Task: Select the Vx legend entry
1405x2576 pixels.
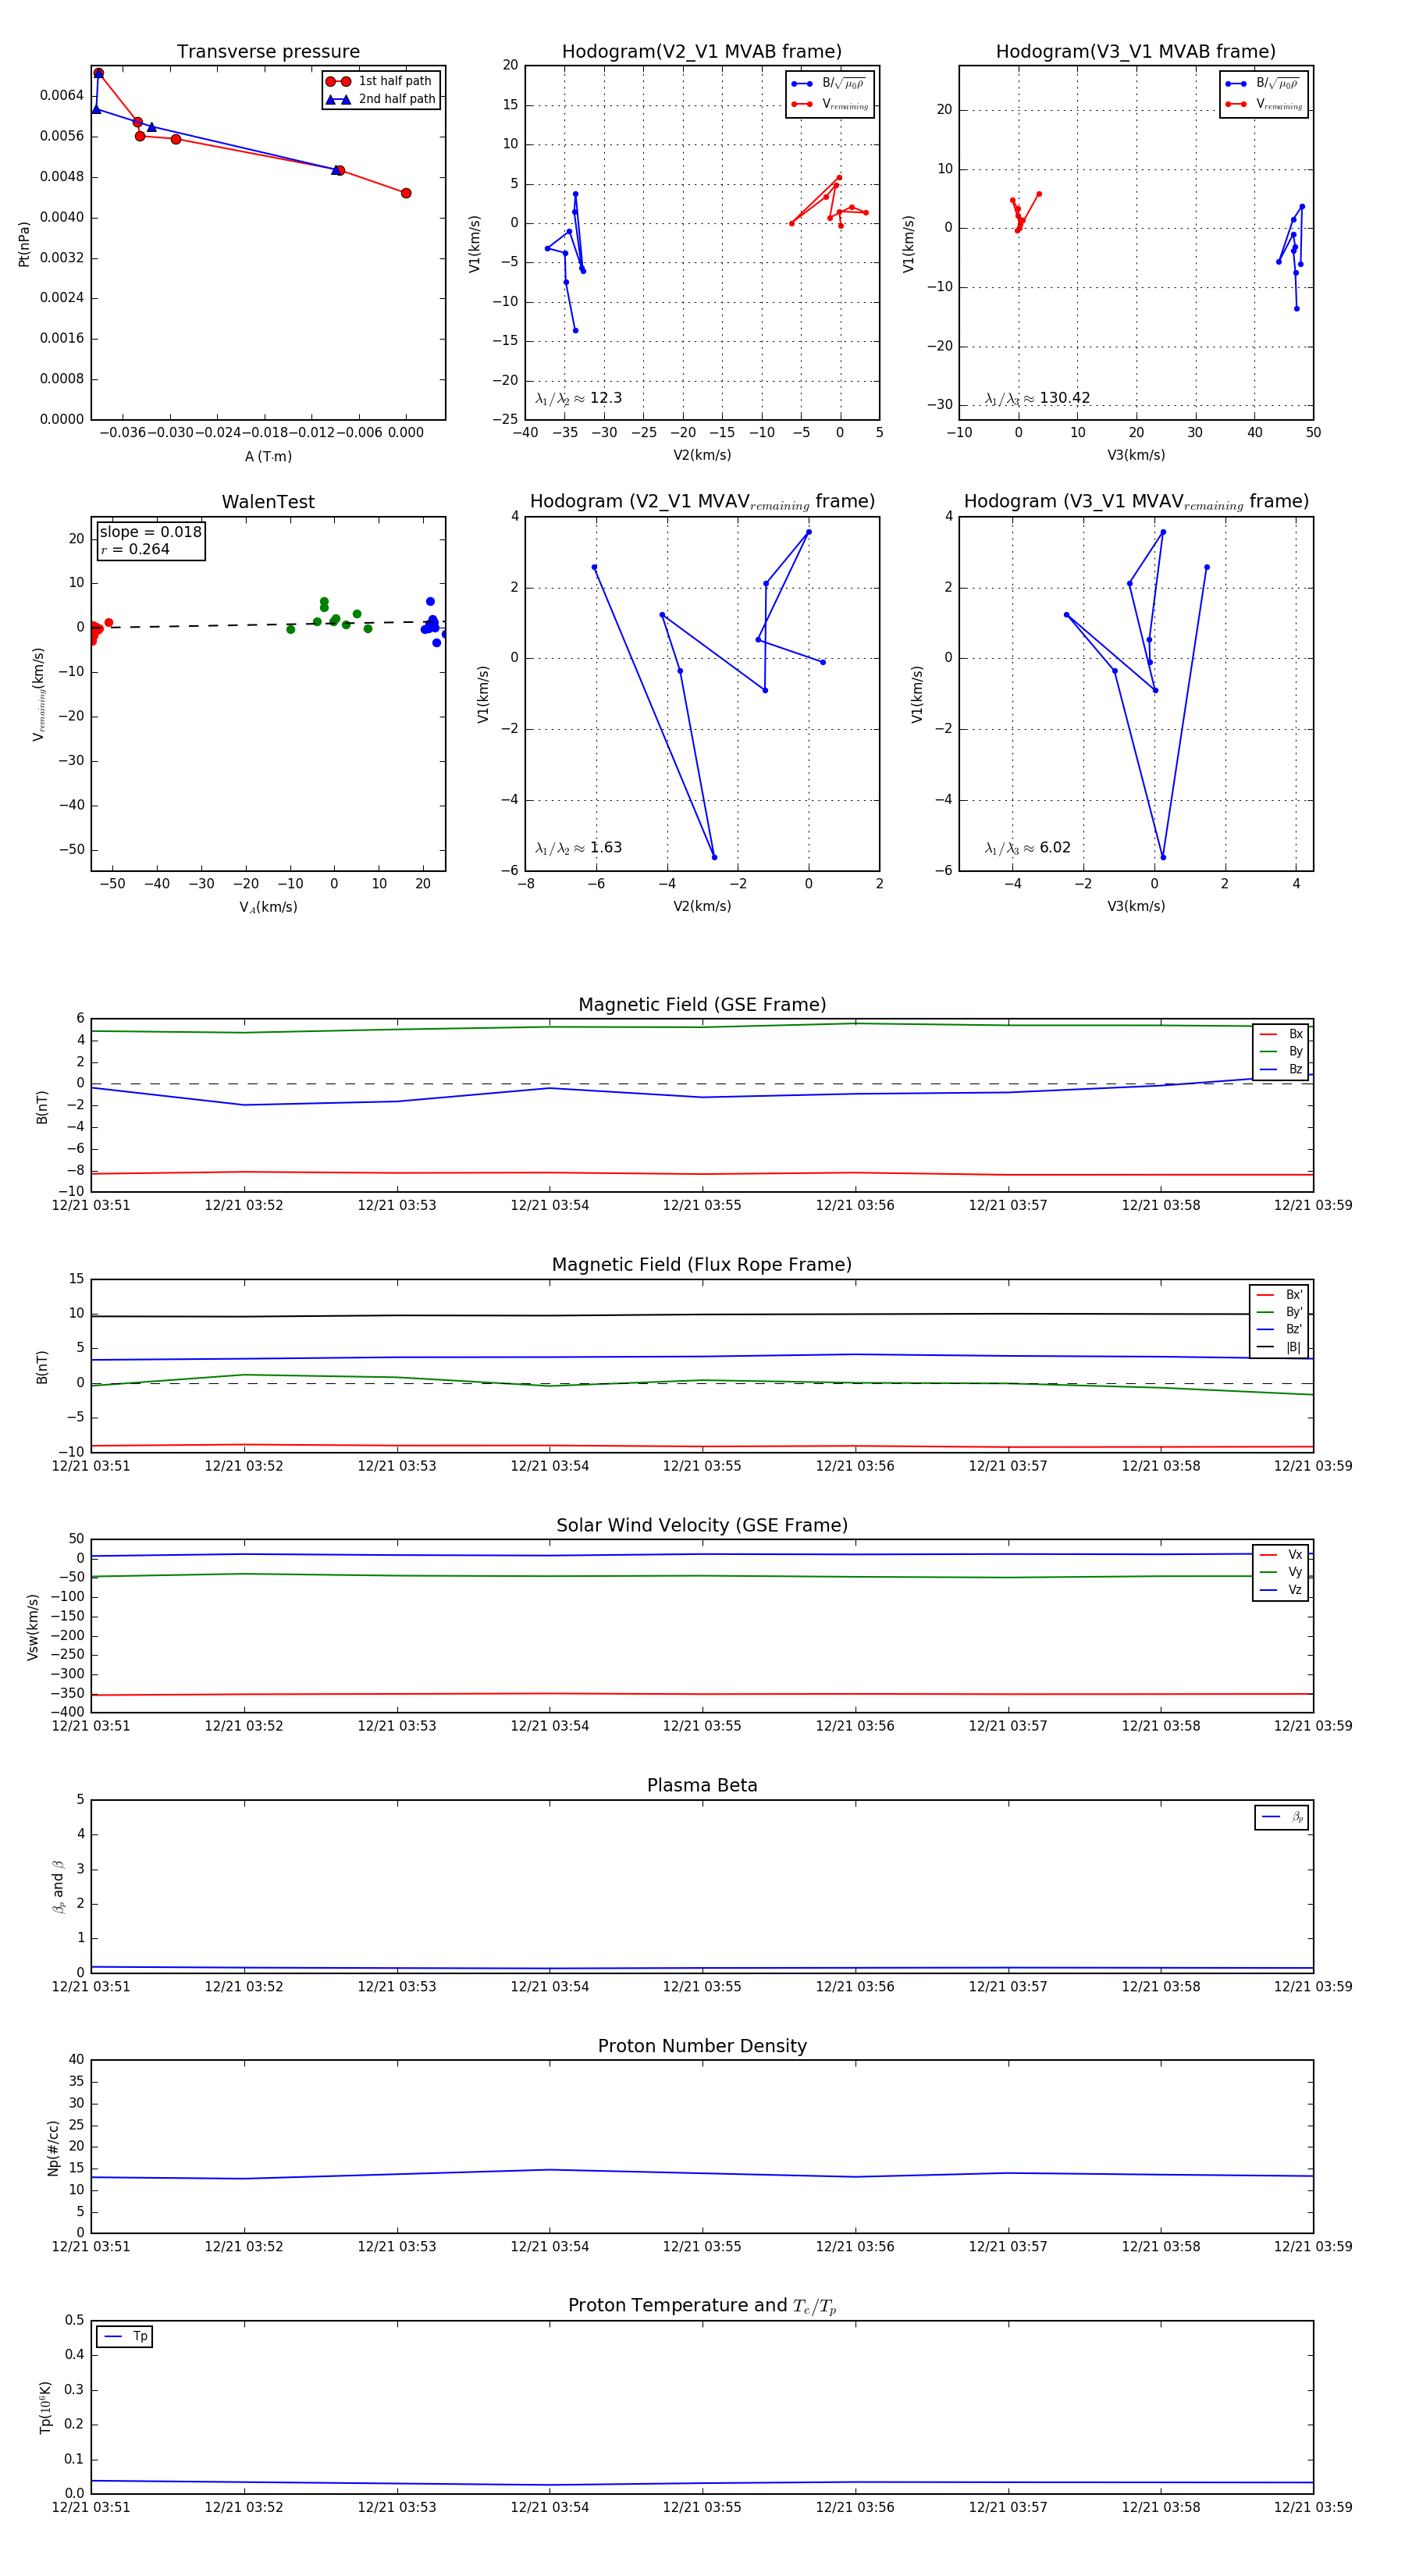Action: pyautogui.click(x=1281, y=1554)
